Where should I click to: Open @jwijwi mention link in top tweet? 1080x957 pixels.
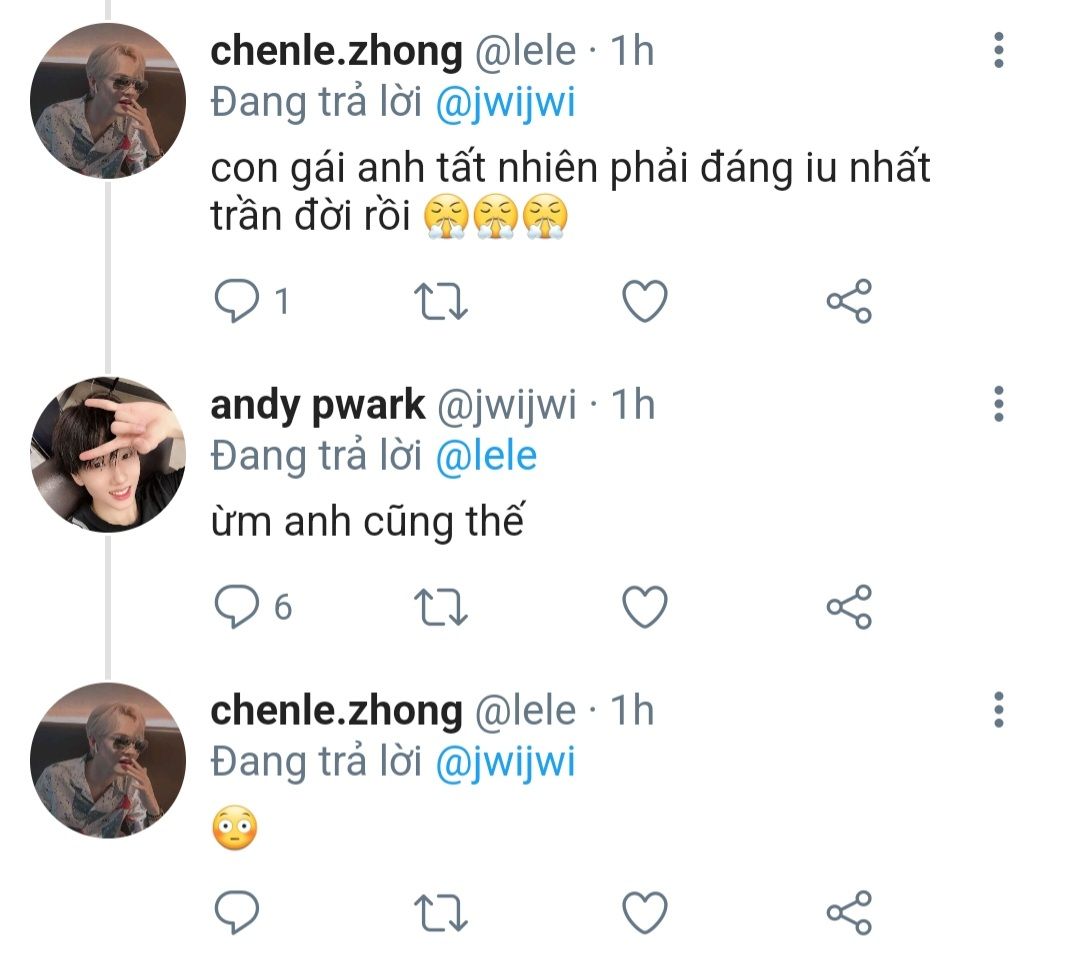click(506, 104)
